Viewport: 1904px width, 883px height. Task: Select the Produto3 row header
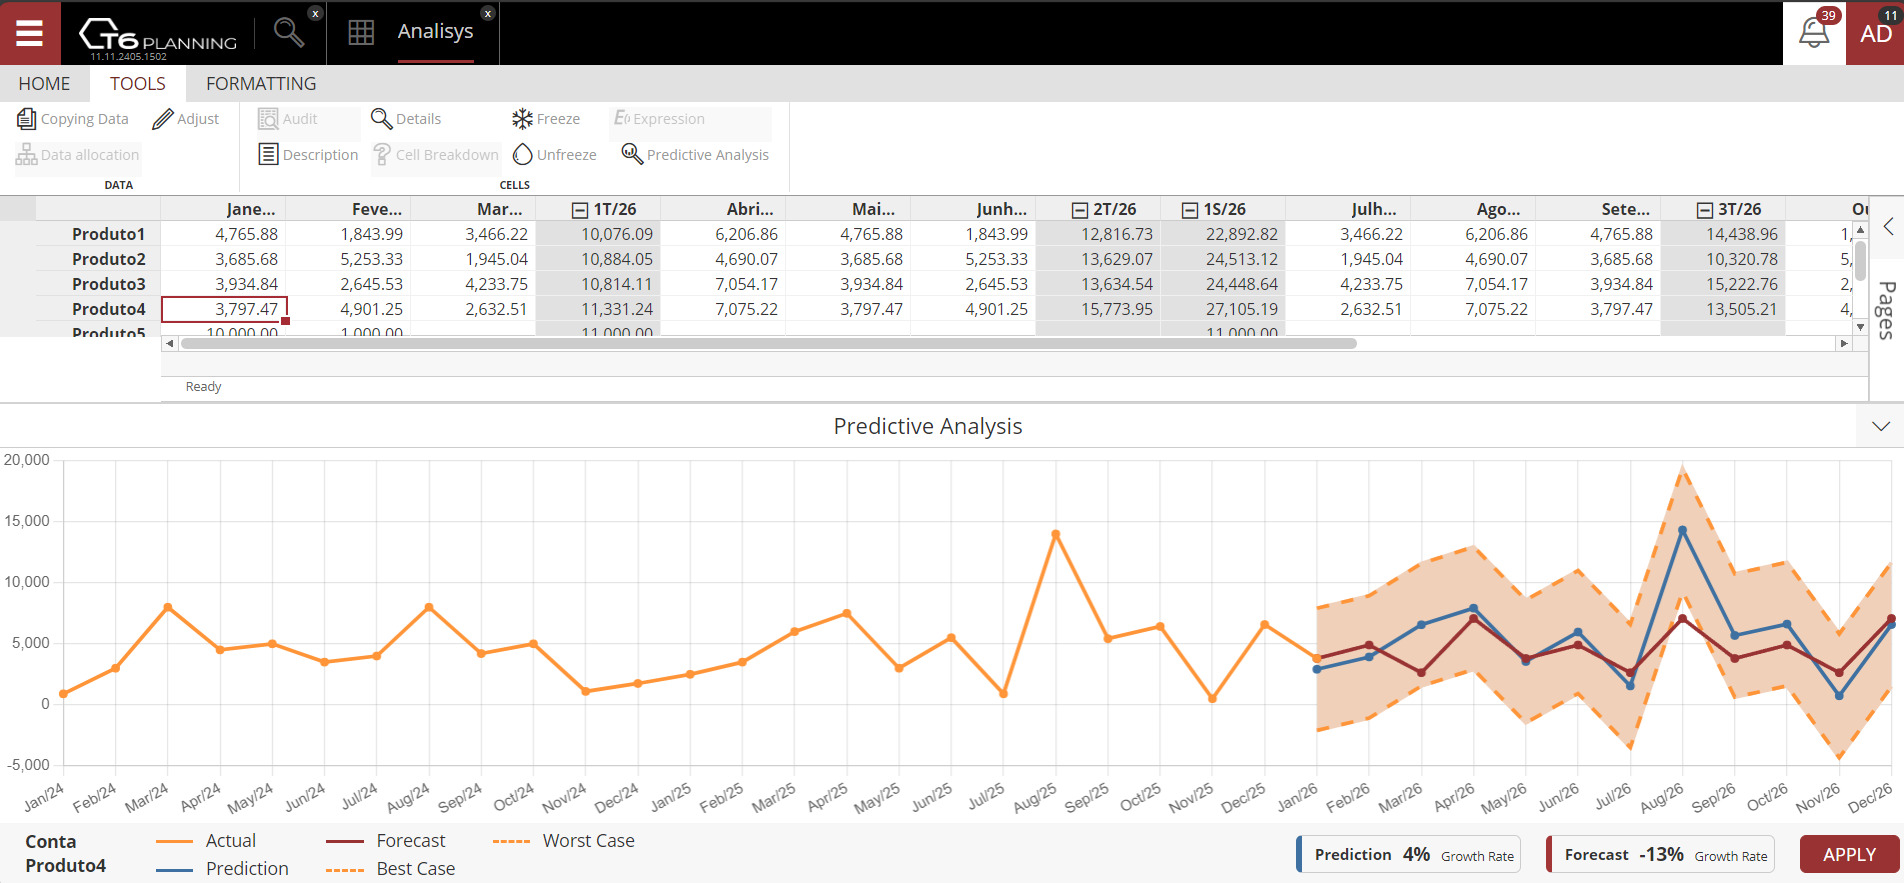tap(98, 284)
